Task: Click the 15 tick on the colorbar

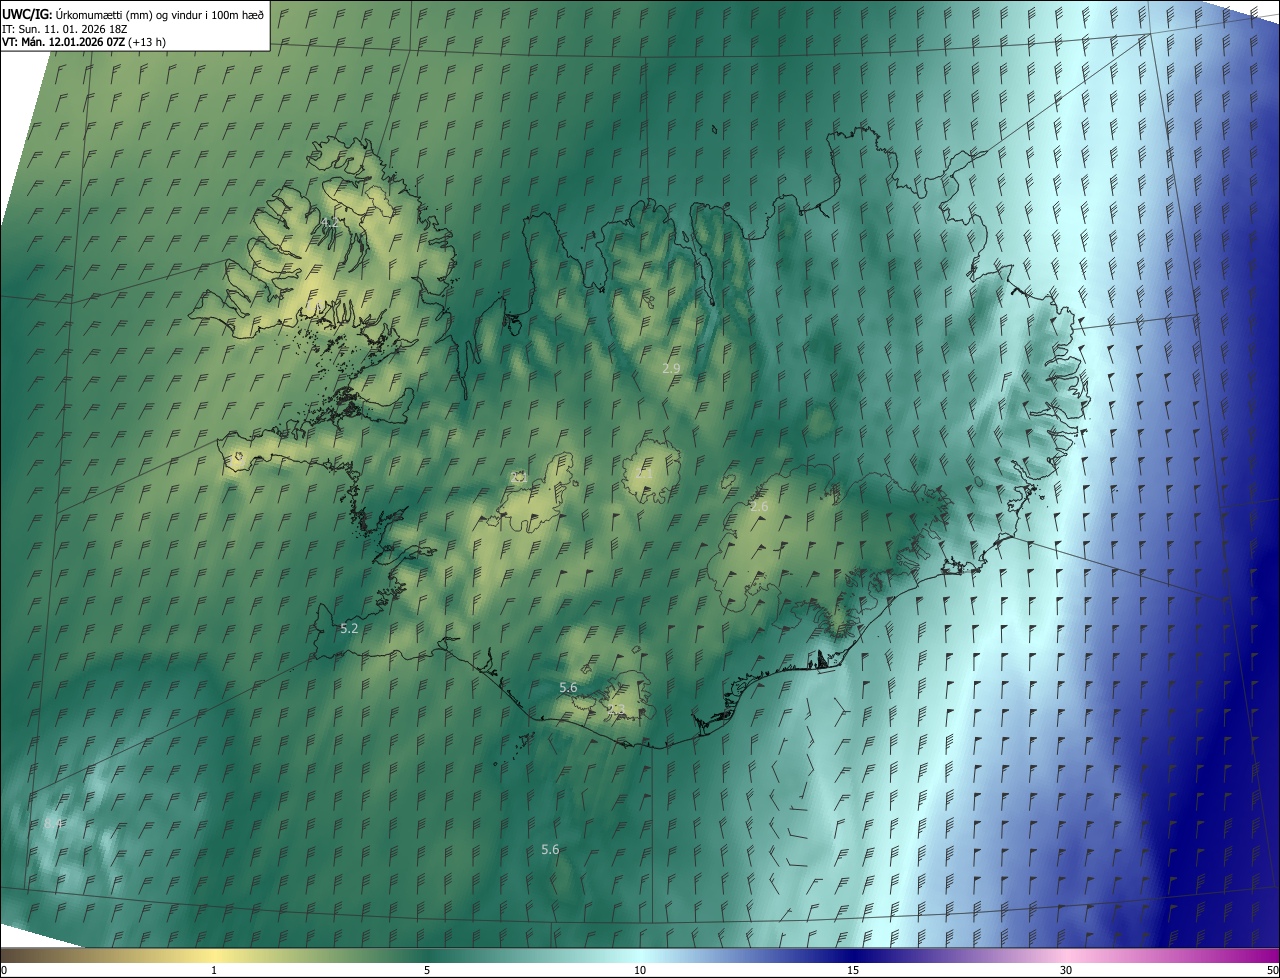Action: [x=853, y=970]
